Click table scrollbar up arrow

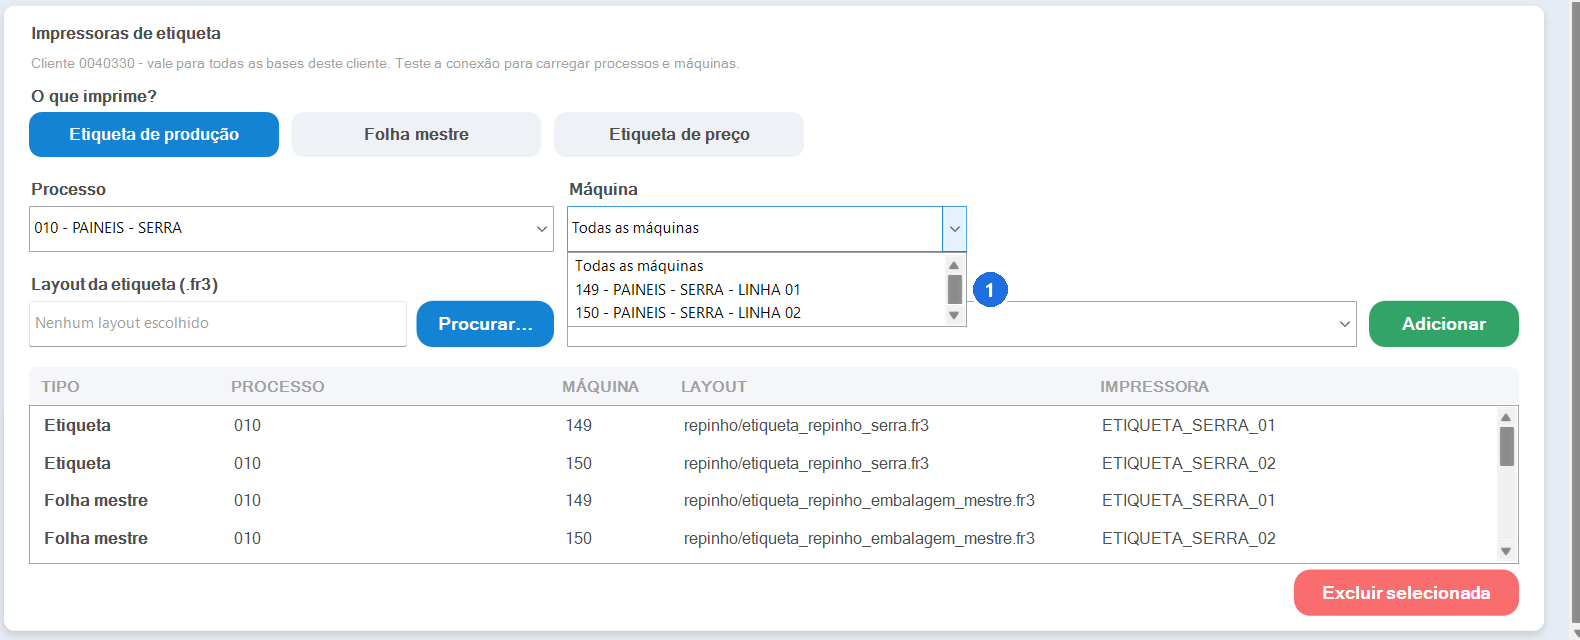pyautogui.click(x=1506, y=417)
